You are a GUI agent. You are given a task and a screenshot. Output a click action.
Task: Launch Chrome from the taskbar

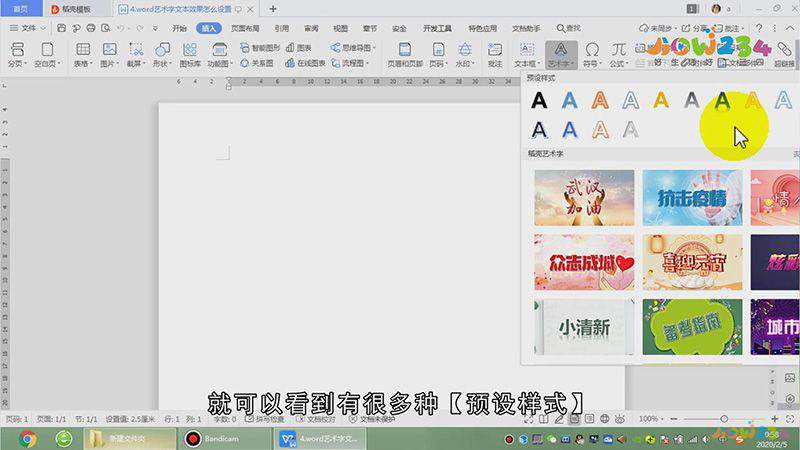point(28,439)
